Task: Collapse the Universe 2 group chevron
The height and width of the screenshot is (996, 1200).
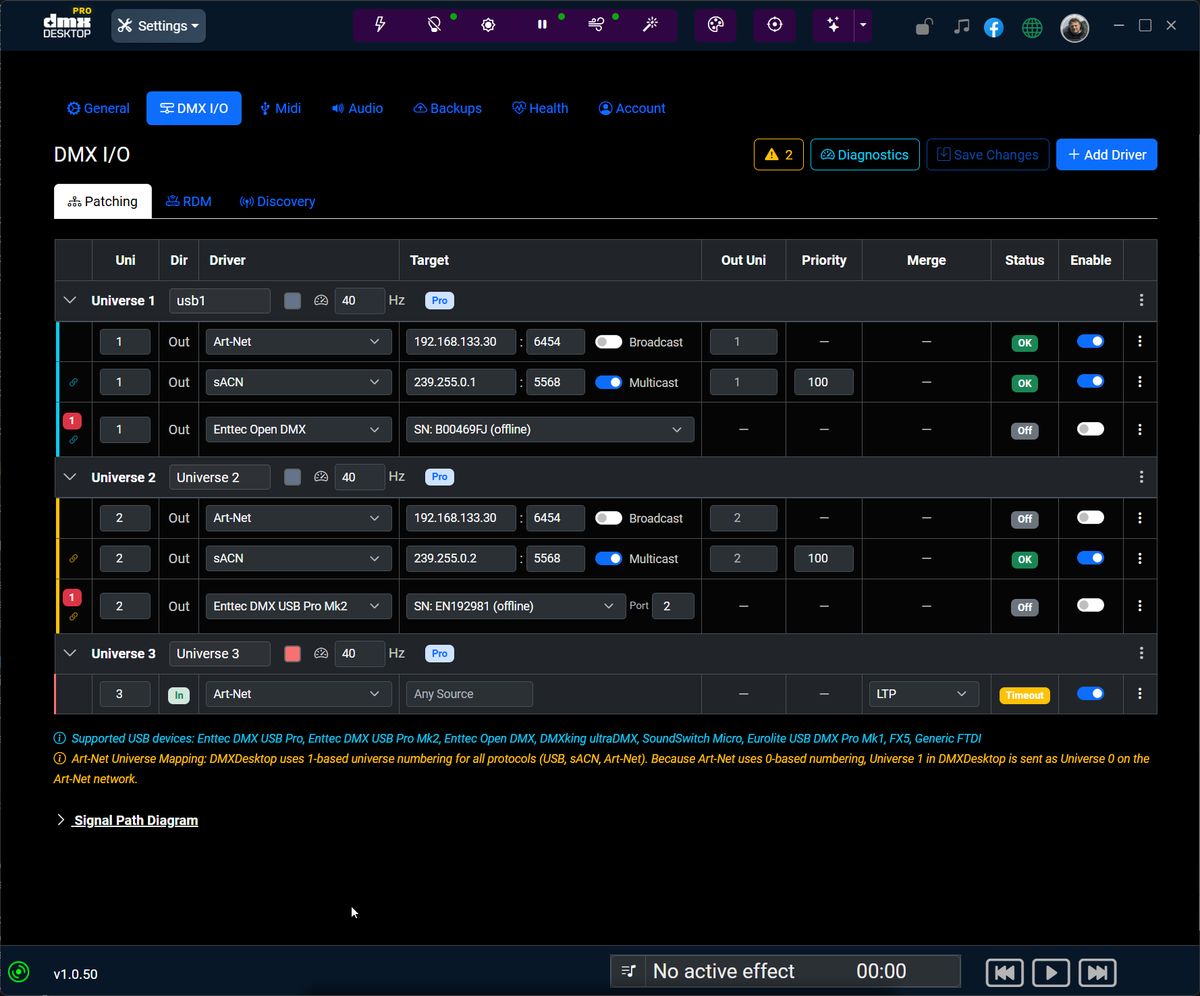Action: [x=70, y=477]
